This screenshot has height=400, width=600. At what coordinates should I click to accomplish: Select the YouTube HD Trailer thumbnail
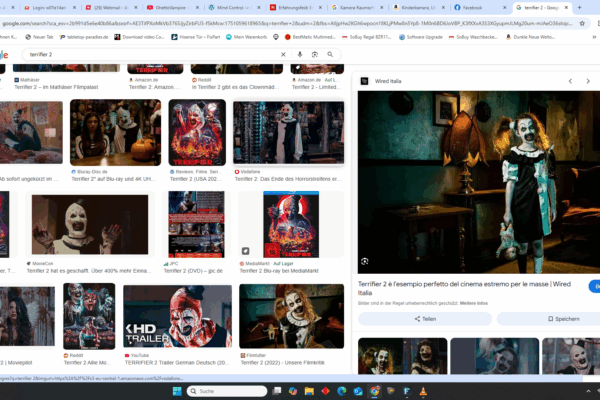click(178, 316)
